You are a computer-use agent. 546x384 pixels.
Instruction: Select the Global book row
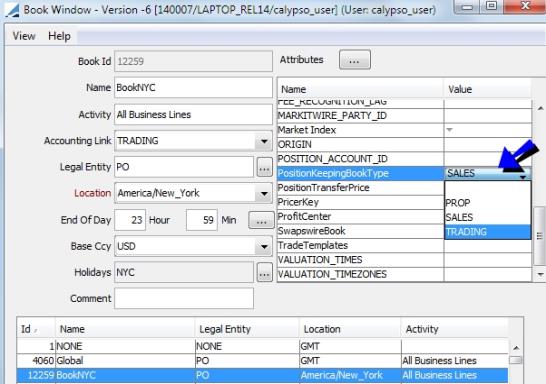263,361
